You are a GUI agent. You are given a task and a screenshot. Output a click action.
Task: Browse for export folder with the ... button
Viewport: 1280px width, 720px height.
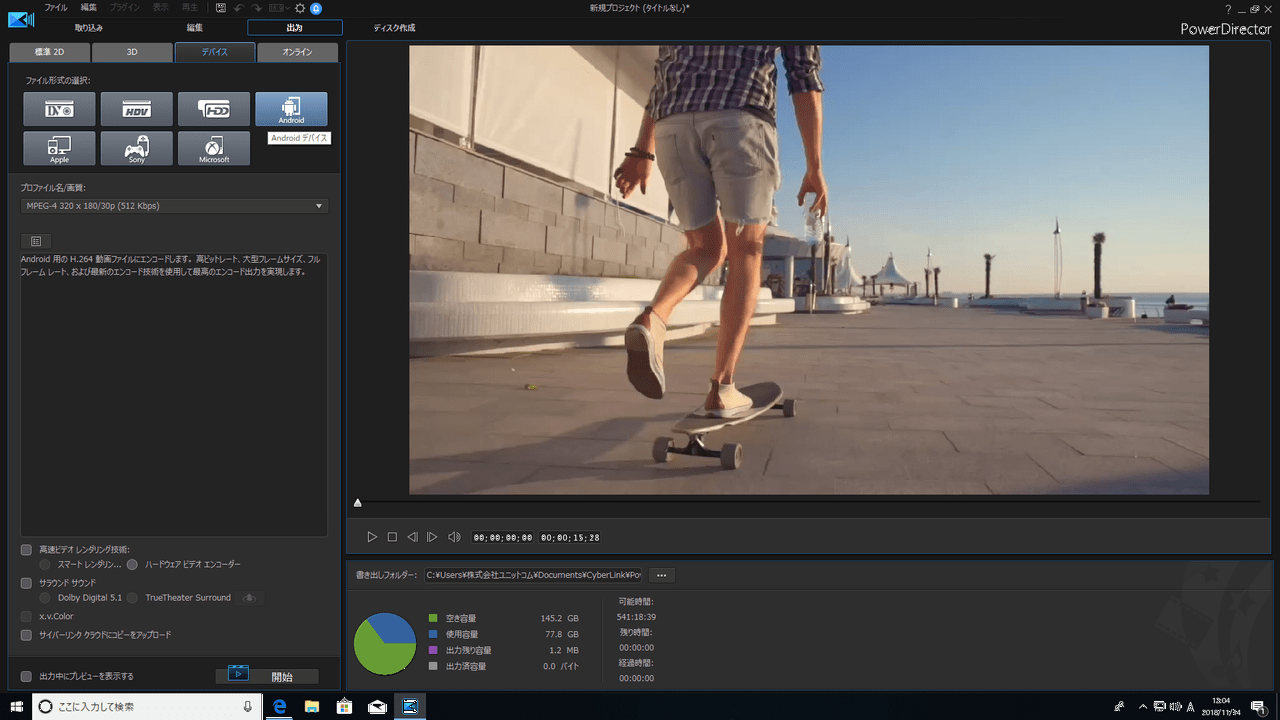click(x=661, y=575)
